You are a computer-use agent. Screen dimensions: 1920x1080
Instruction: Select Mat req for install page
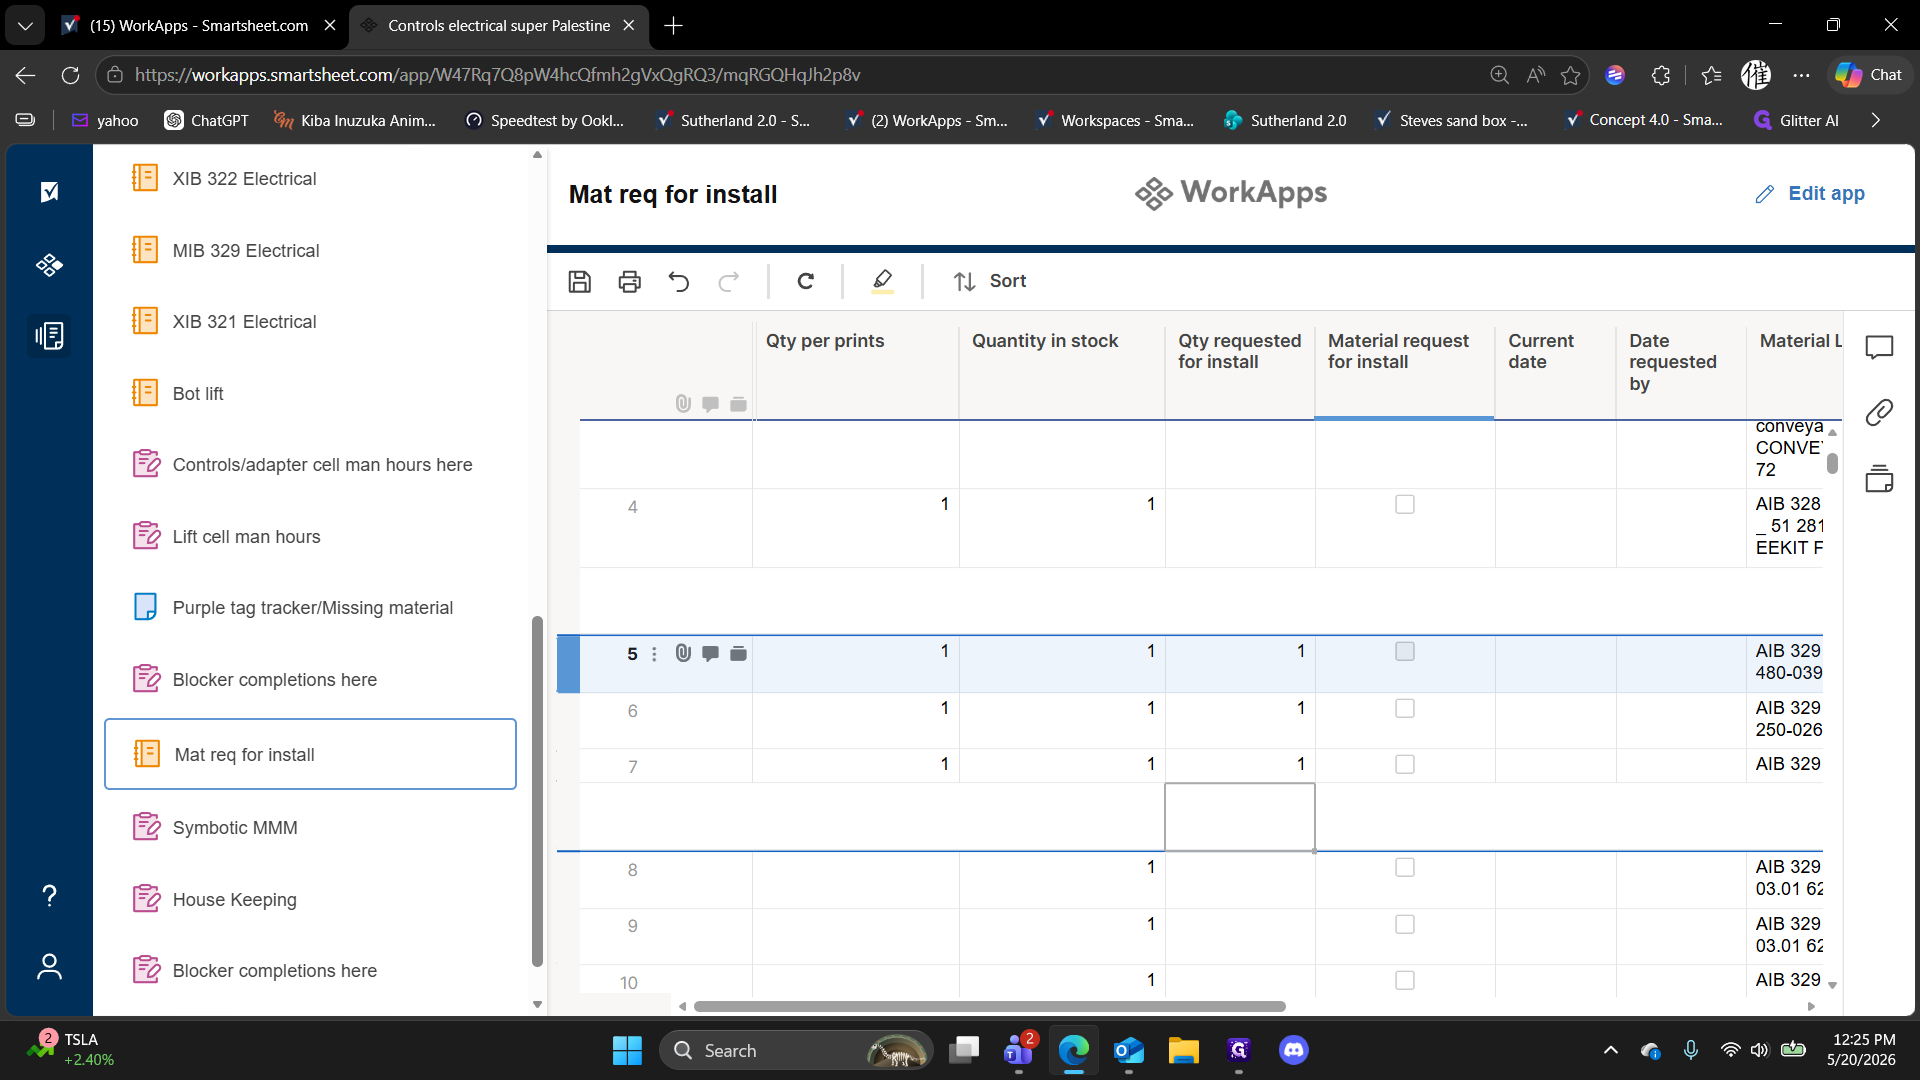click(310, 755)
